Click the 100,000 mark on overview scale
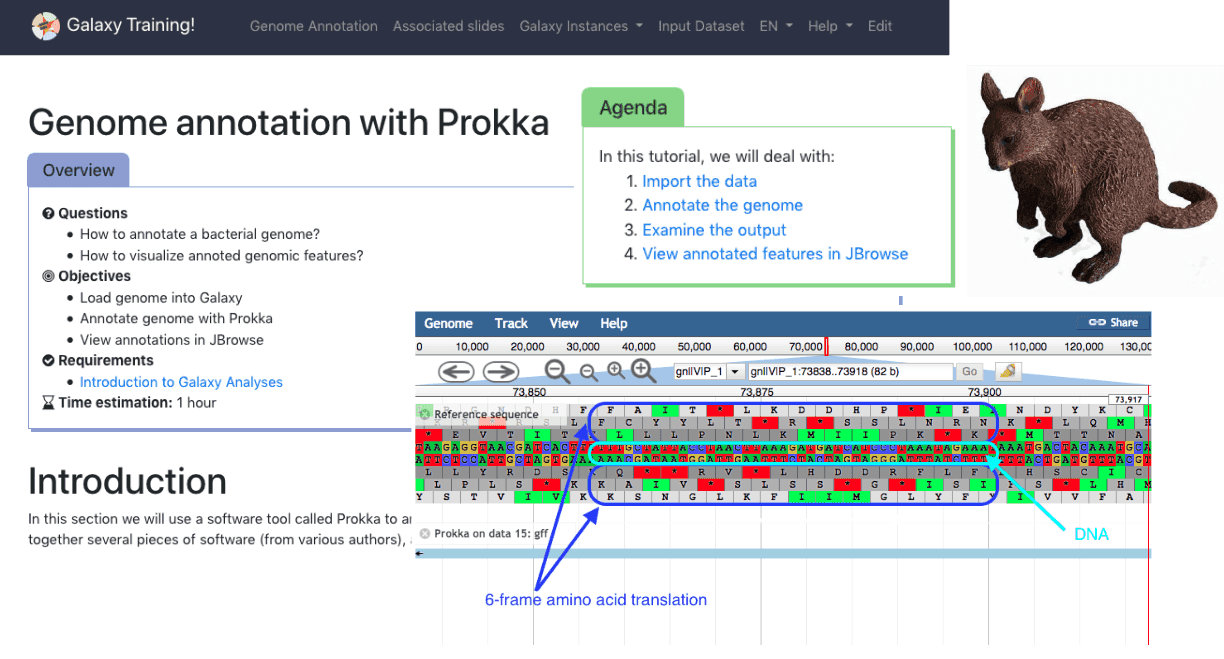This screenshot has width=1224, height=659. click(972, 347)
